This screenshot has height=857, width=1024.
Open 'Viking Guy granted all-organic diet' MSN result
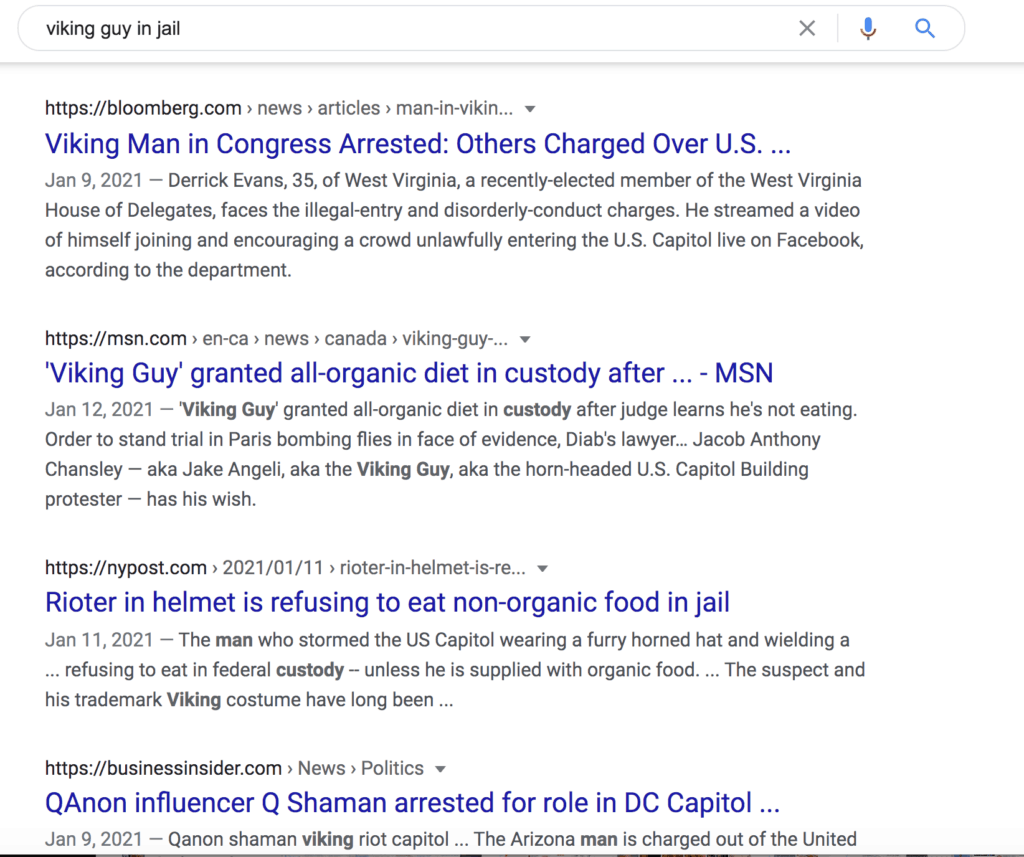pyautogui.click(x=409, y=374)
